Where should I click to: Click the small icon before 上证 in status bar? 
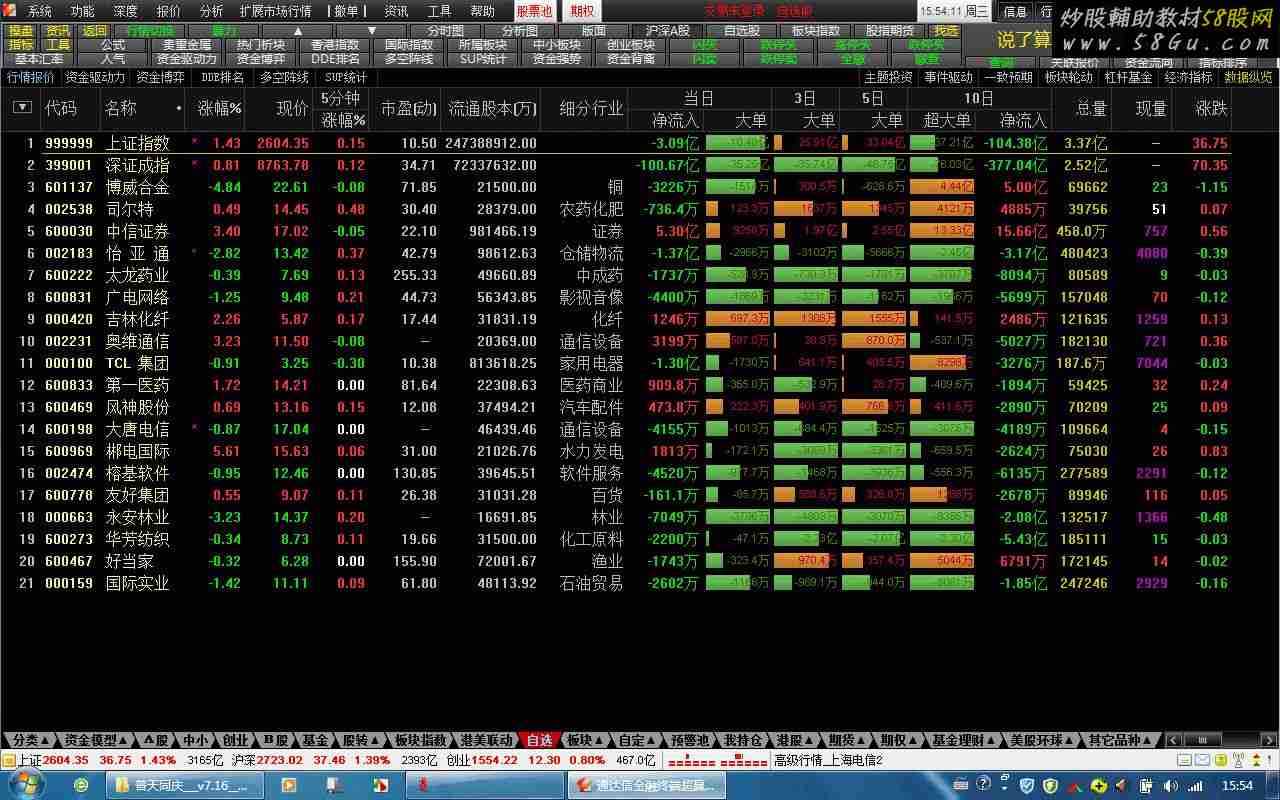[x=9, y=760]
